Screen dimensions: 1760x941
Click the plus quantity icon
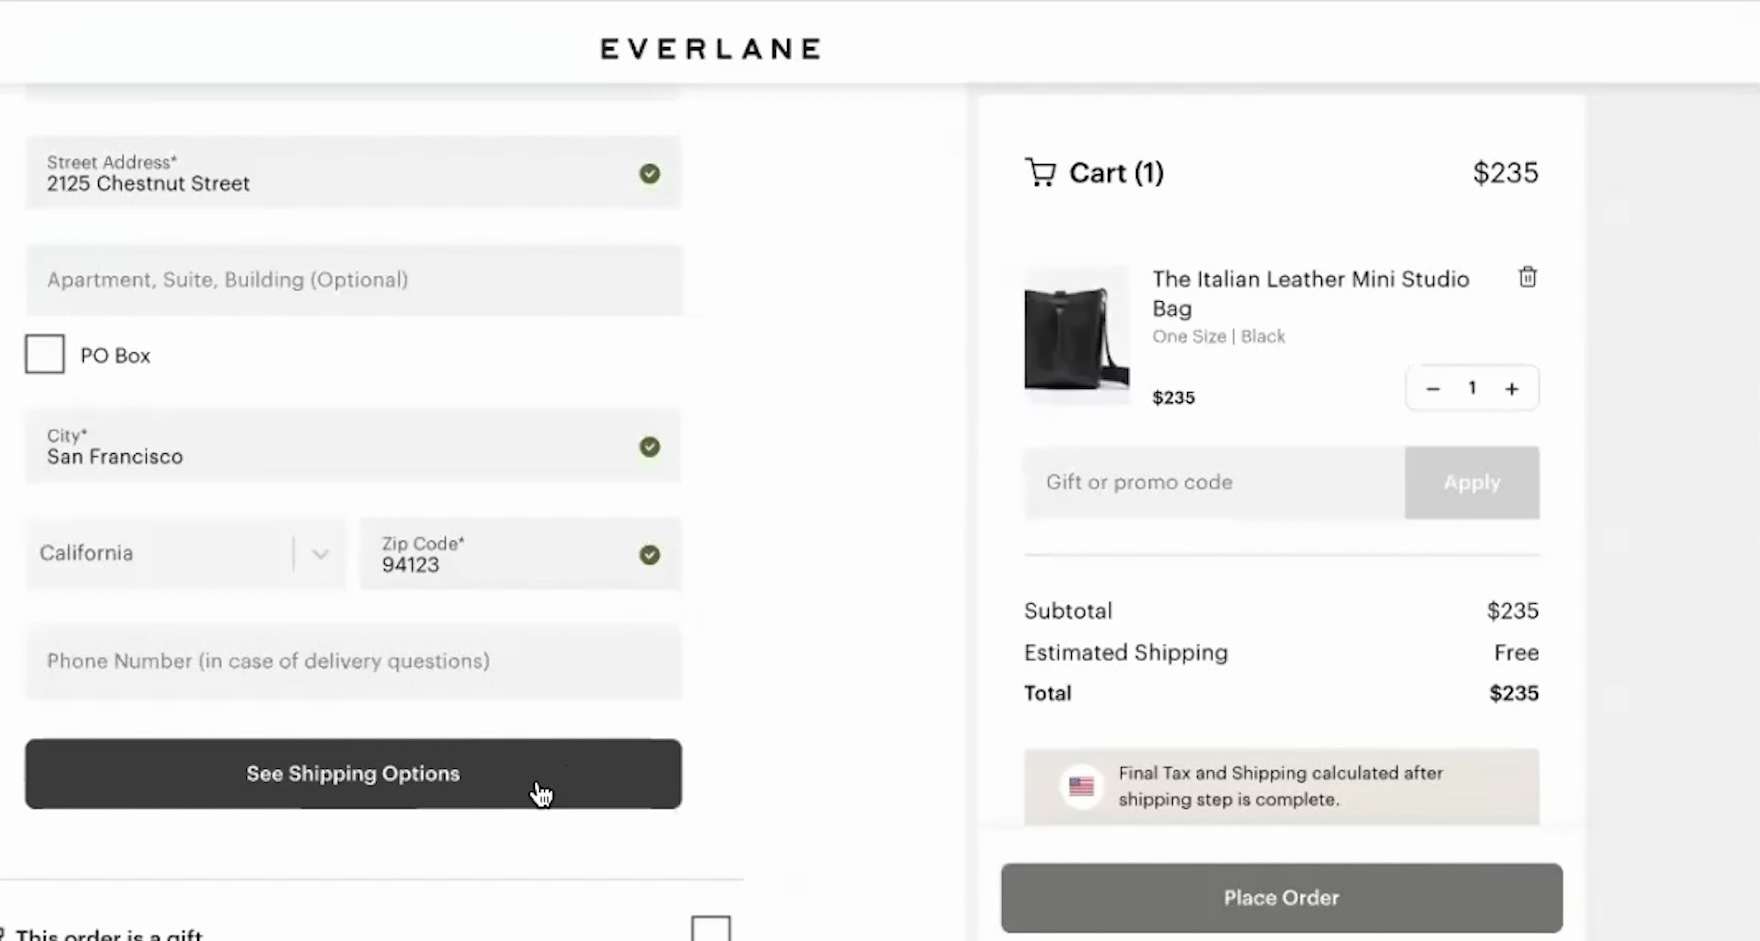pos(1512,389)
